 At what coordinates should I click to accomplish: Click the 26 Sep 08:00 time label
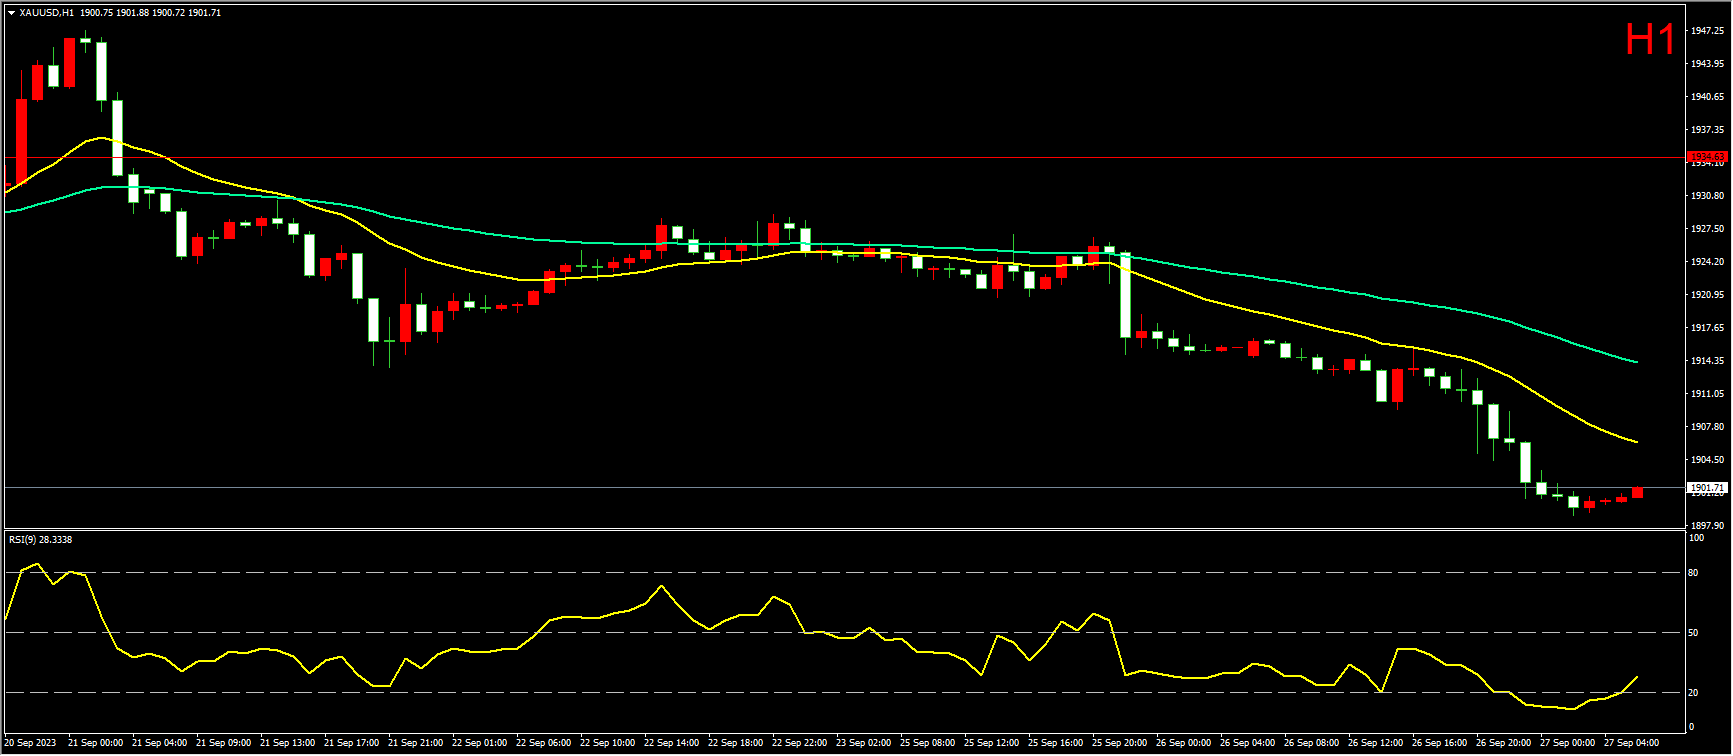[1311, 743]
